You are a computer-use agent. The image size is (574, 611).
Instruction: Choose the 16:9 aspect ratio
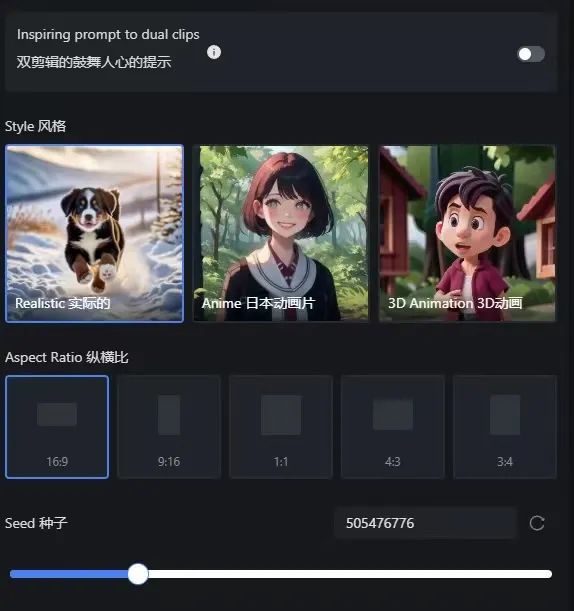click(57, 427)
